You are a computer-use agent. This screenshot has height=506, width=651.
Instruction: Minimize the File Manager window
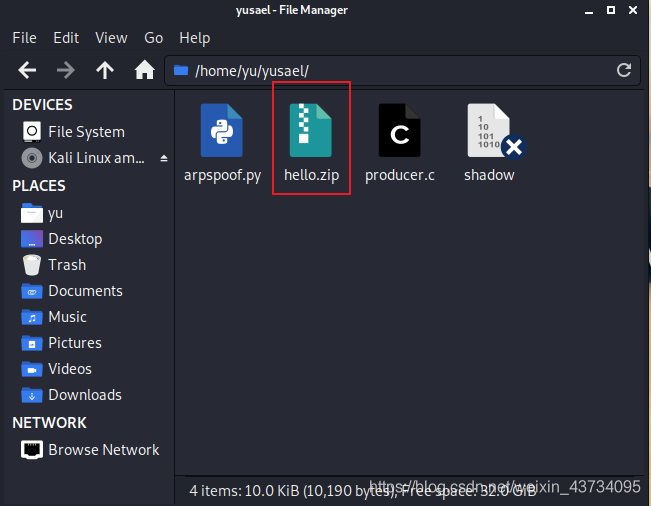589,11
